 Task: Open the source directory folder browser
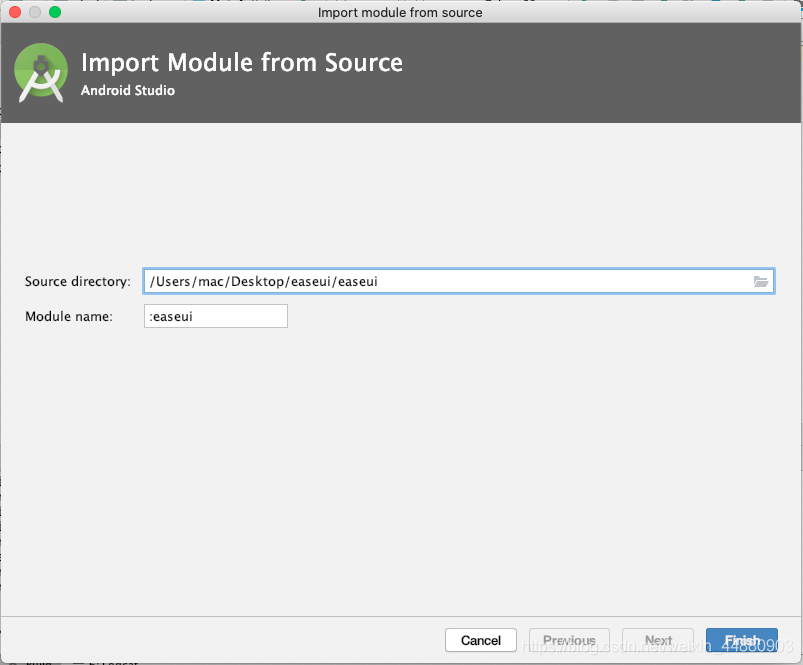[760, 281]
